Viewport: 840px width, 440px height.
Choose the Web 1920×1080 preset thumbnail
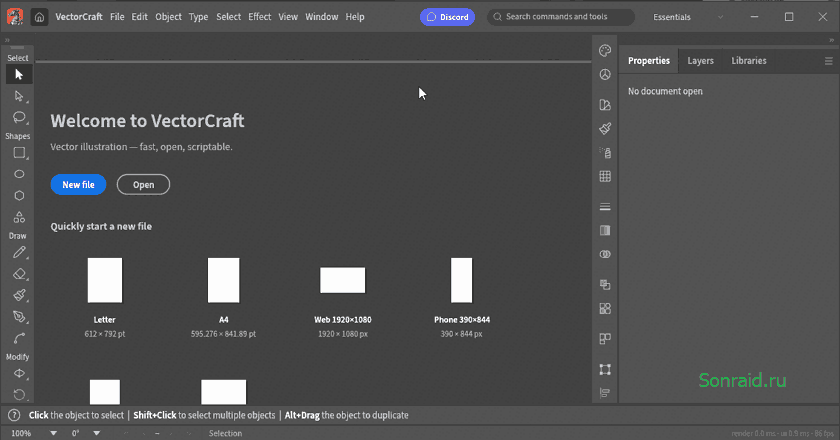point(342,280)
